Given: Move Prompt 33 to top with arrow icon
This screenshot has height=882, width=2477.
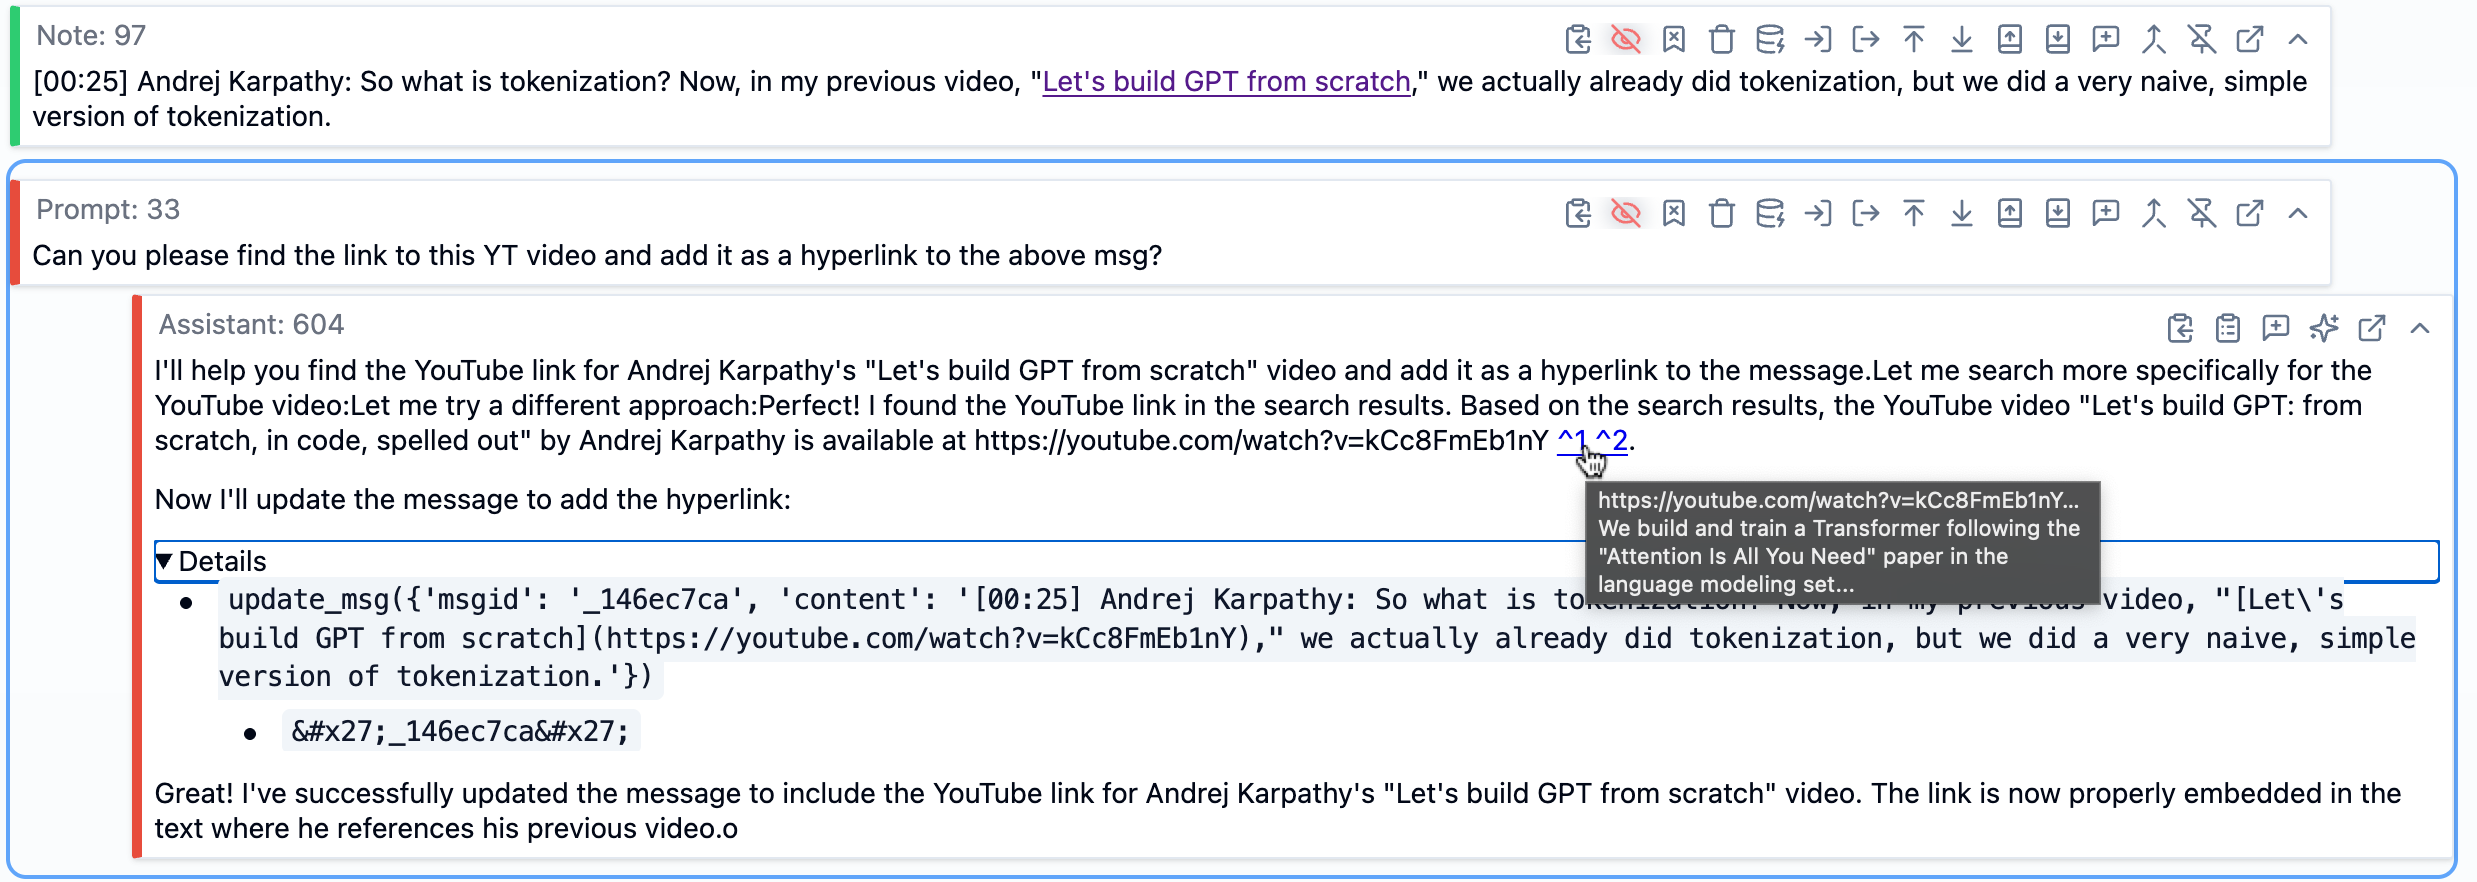Looking at the screenshot, I should click(1913, 214).
